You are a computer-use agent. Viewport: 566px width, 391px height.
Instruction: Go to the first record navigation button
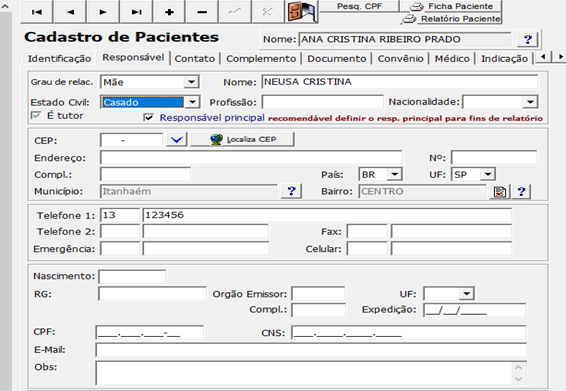(36, 12)
